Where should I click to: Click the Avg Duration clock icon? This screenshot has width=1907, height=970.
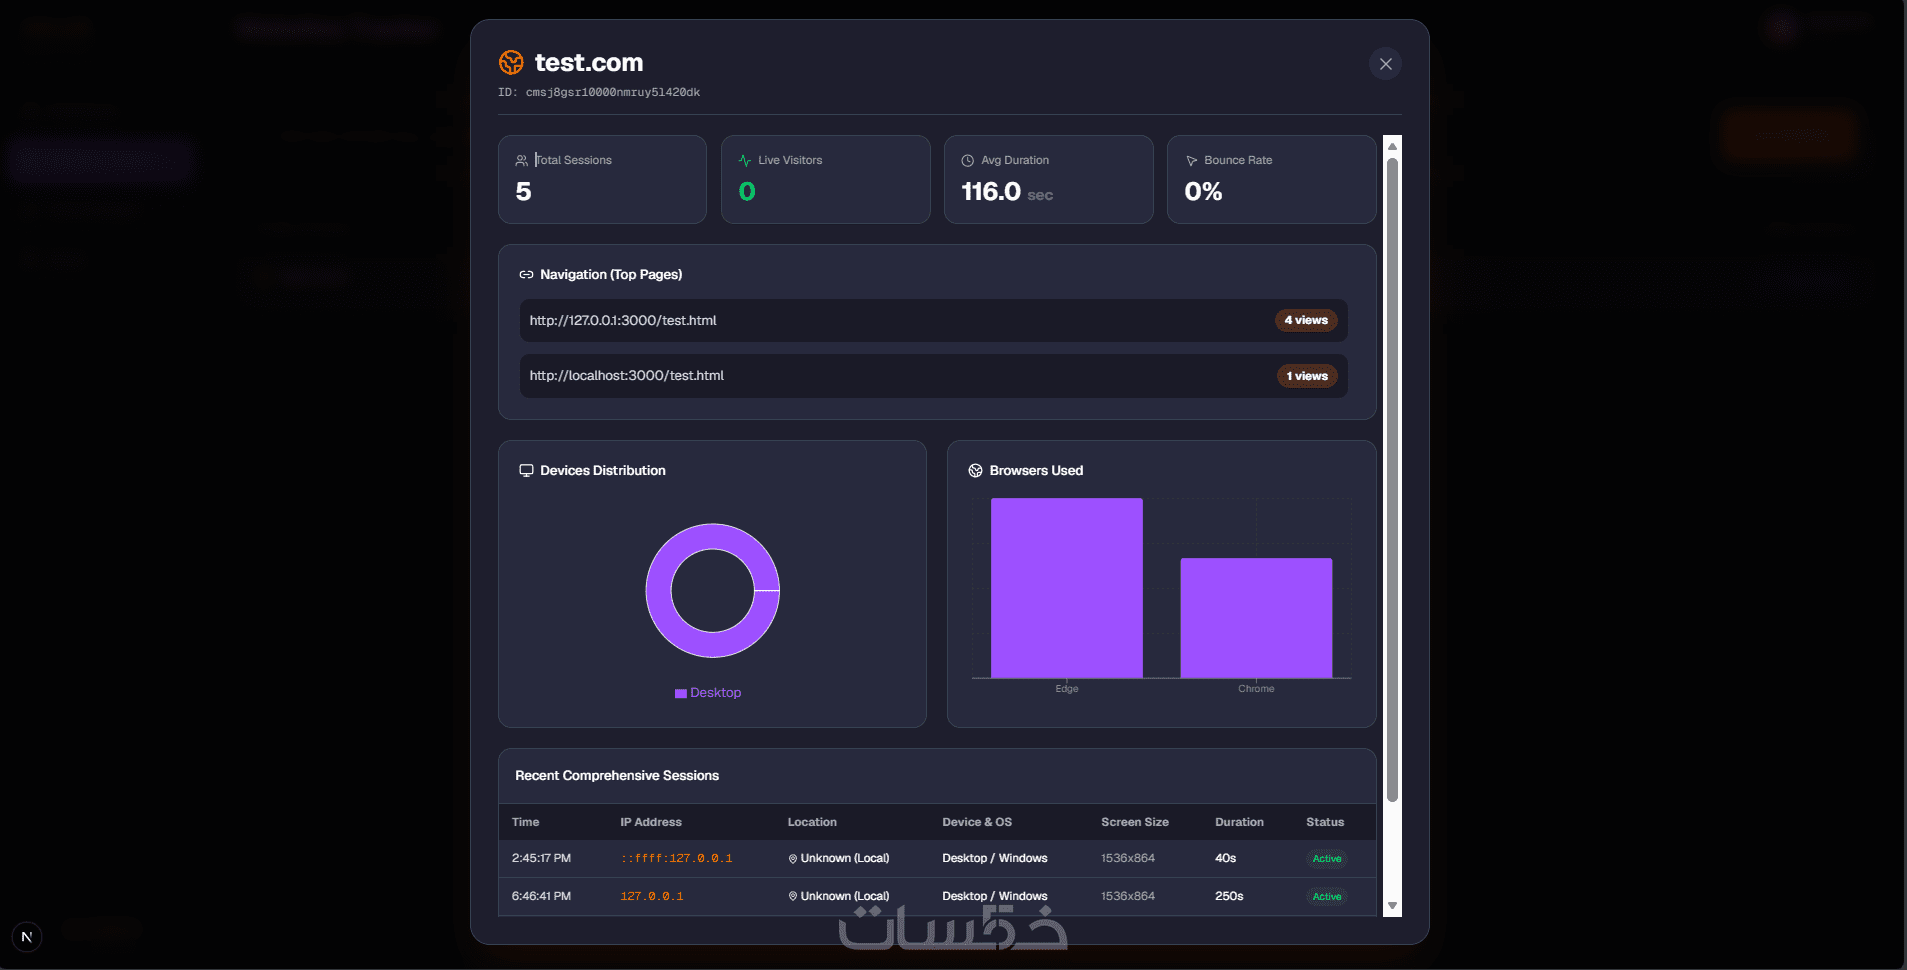(x=967, y=160)
